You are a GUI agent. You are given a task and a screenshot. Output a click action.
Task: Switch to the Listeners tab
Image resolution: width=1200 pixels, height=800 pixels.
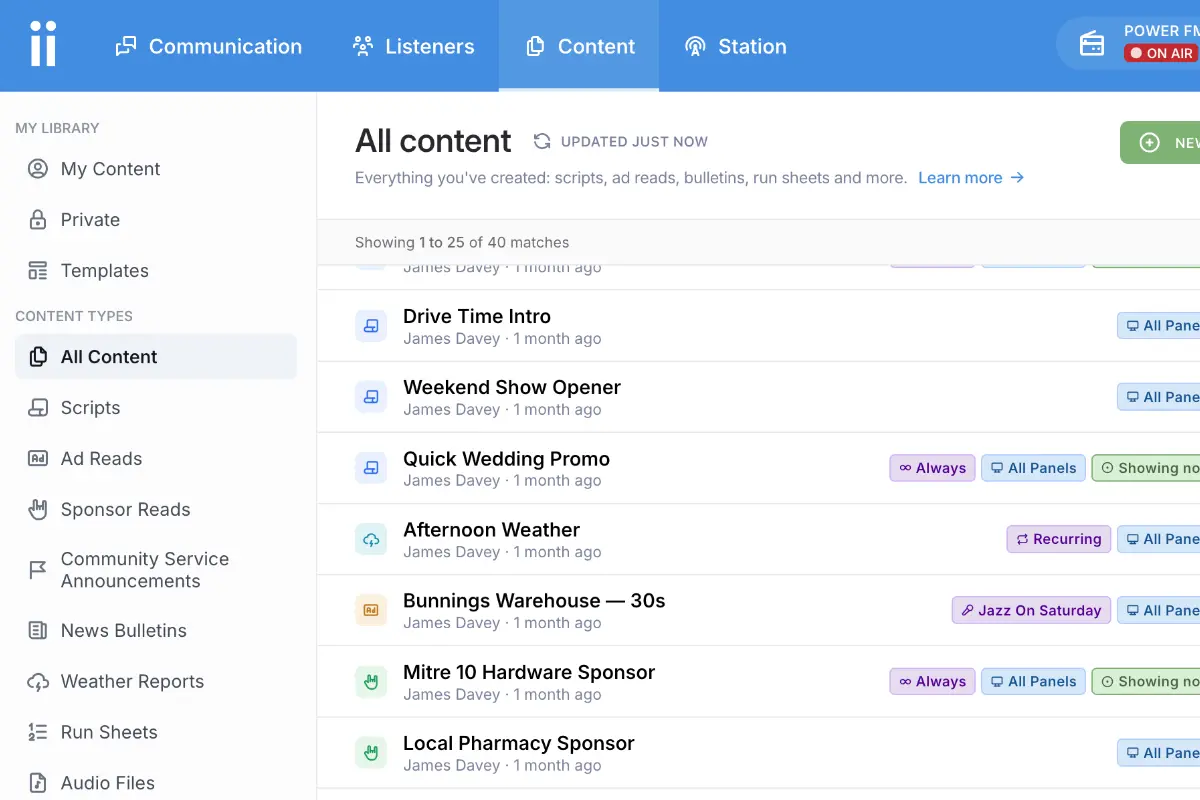click(x=413, y=46)
